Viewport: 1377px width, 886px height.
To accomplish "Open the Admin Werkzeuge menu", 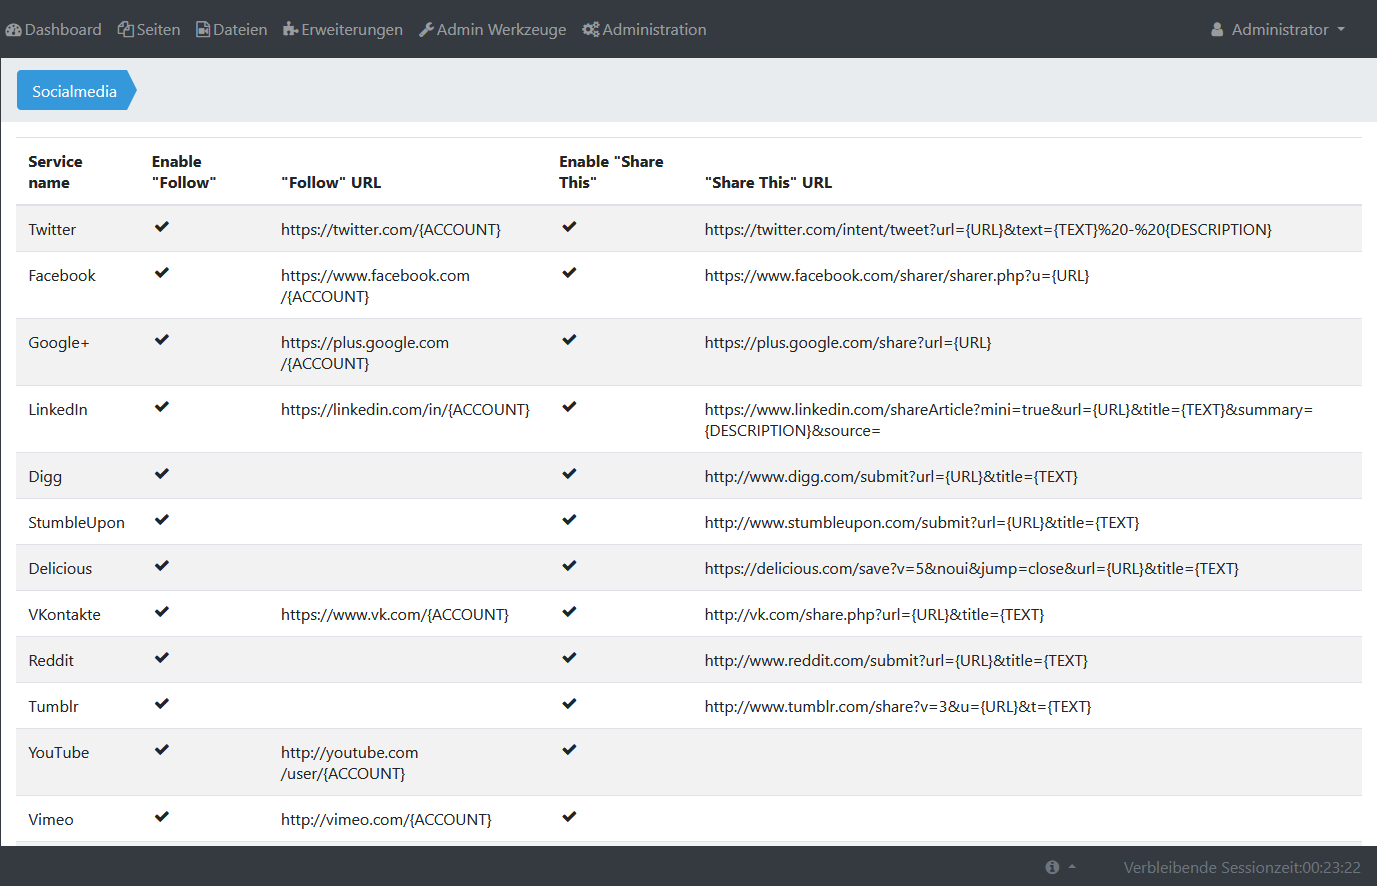I will [x=493, y=30].
